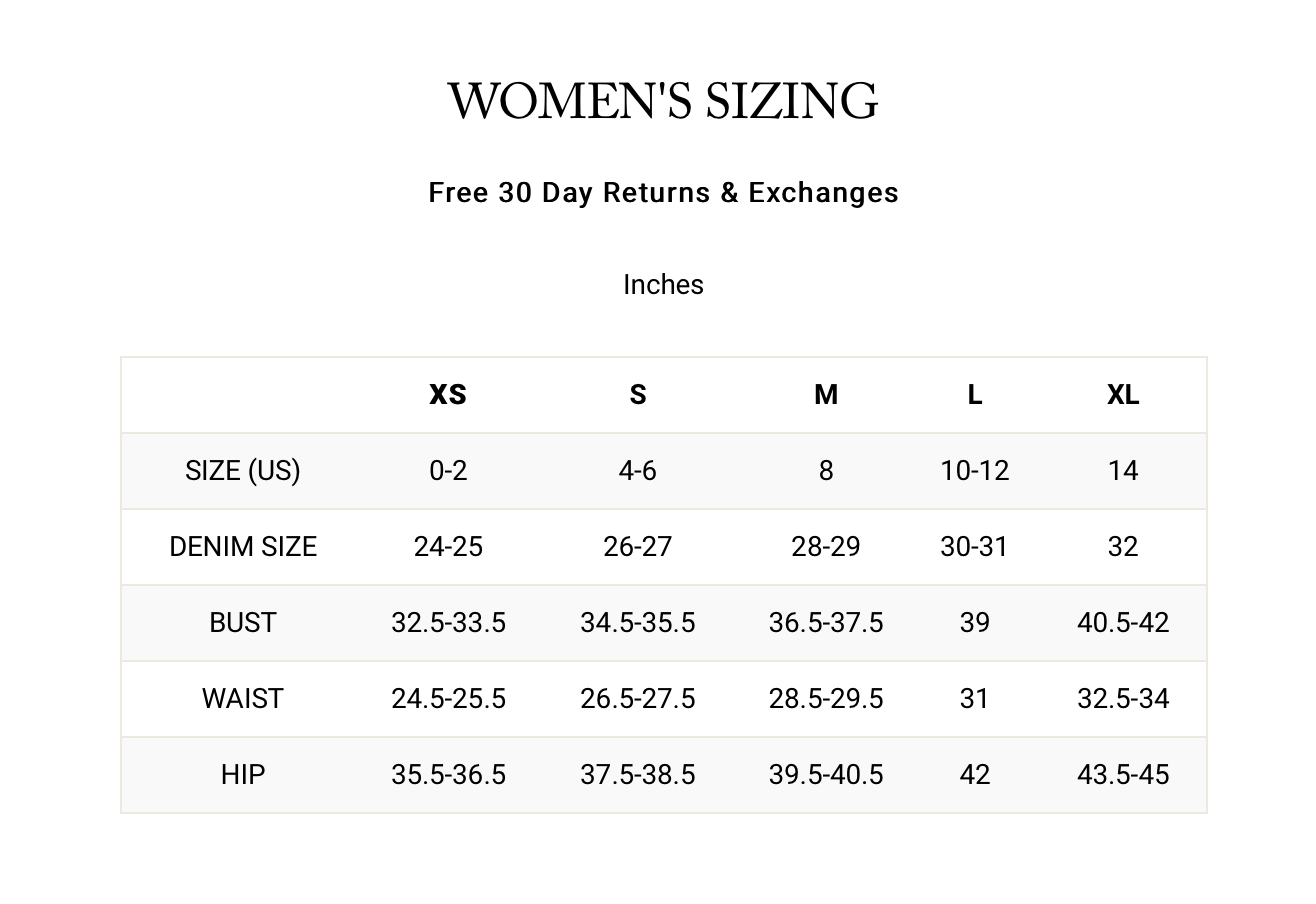Click the small hip value 37.5-38.5

click(637, 775)
